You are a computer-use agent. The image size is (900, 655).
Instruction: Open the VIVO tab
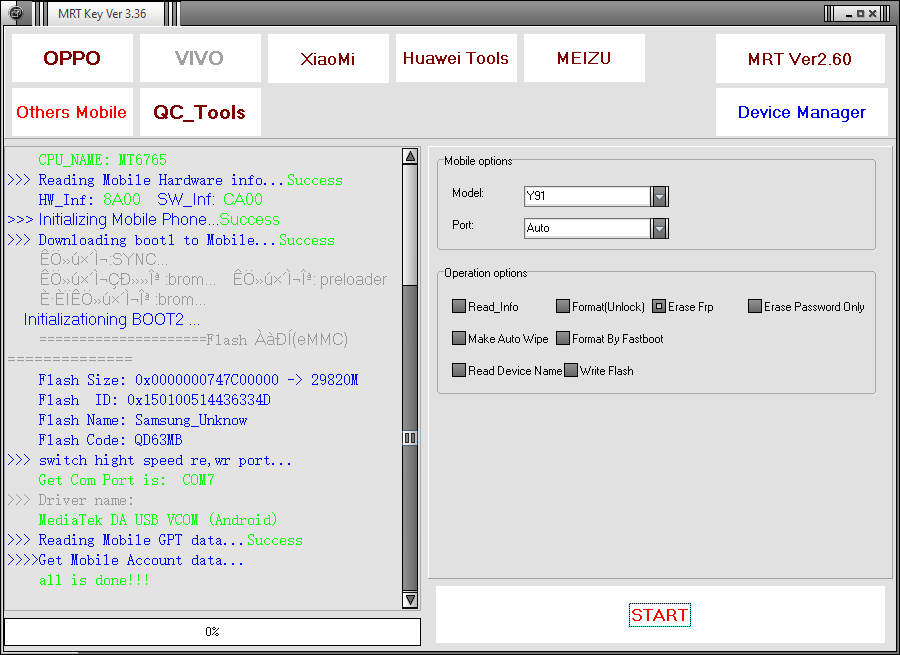click(200, 58)
